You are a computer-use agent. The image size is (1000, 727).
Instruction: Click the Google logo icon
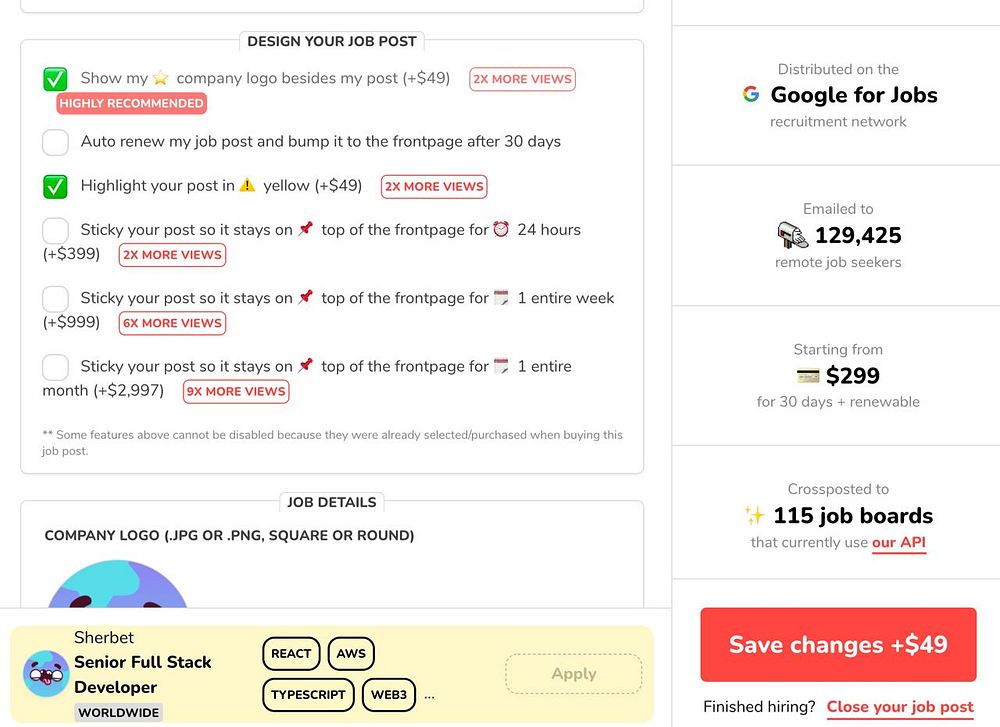pos(751,95)
